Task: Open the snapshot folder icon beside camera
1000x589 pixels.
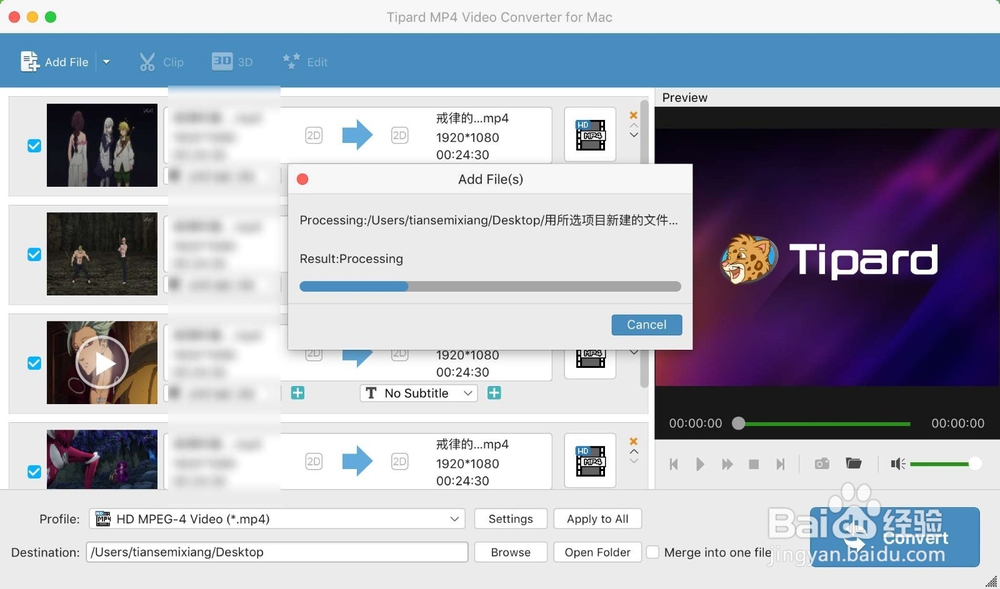Action: (854, 463)
